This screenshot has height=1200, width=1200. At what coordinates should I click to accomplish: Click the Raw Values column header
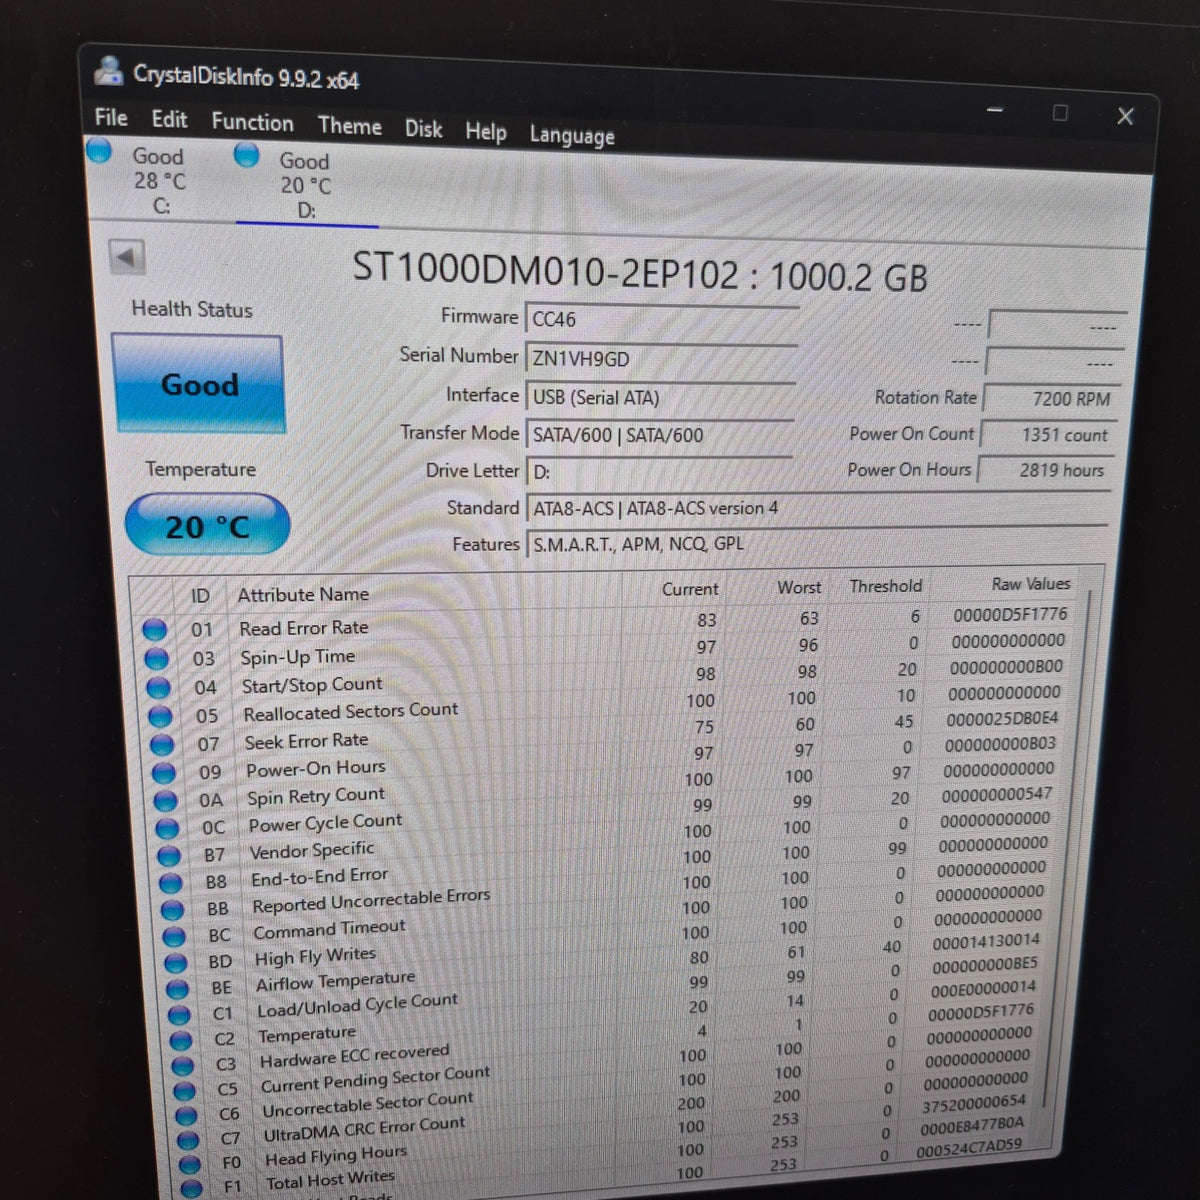[x=1030, y=584]
